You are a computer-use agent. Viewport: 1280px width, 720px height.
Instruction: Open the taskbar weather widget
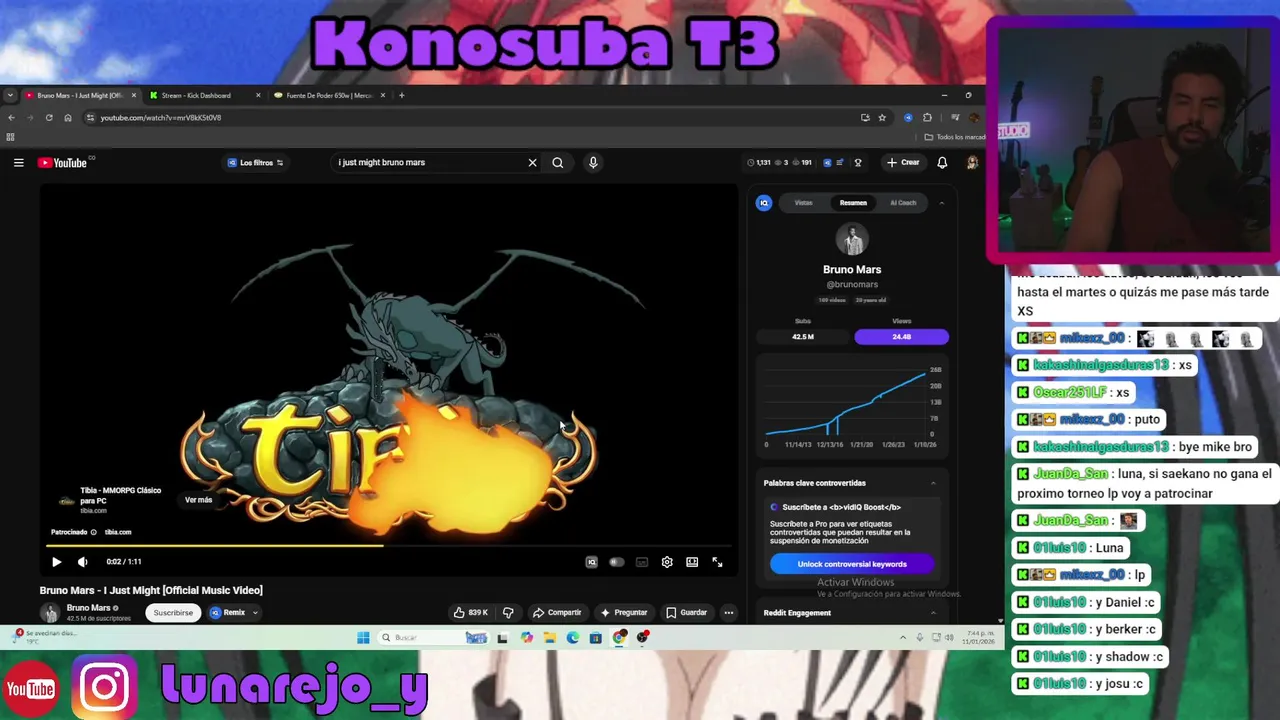(x=45, y=637)
